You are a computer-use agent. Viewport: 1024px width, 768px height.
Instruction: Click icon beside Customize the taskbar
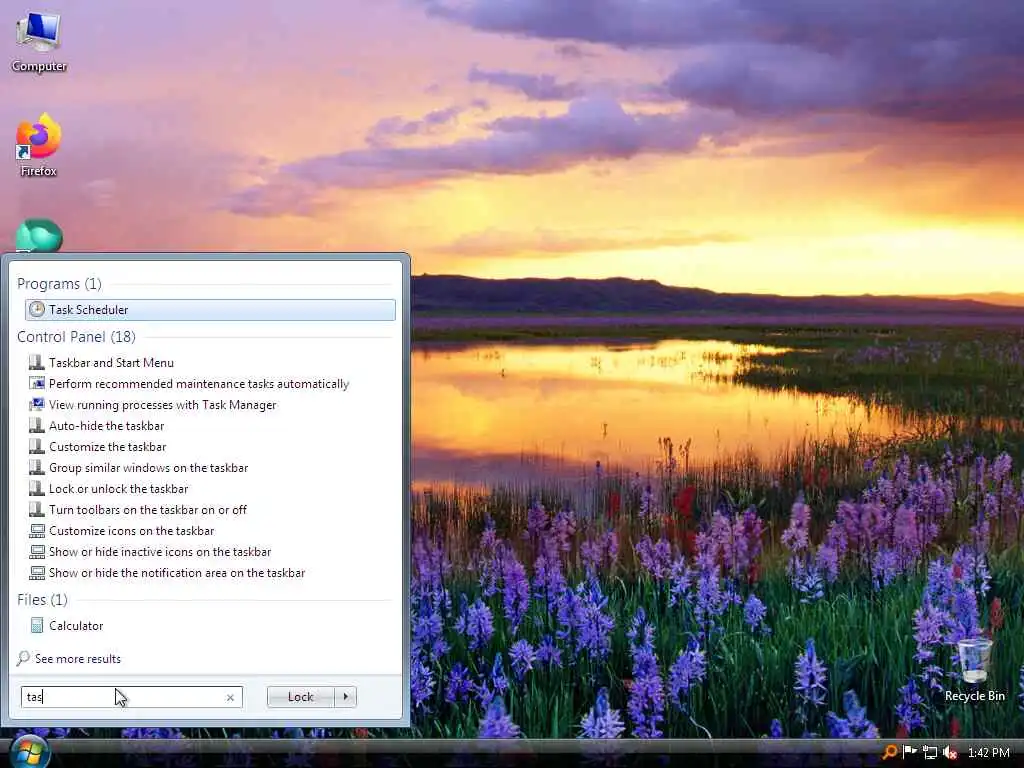click(37, 447)
